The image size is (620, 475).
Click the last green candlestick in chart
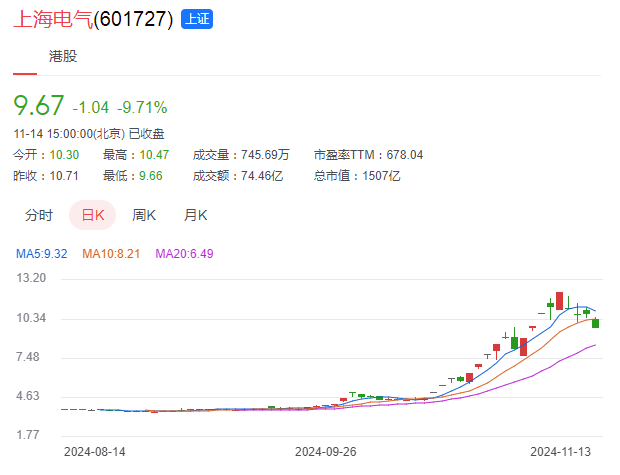point(595,323)
